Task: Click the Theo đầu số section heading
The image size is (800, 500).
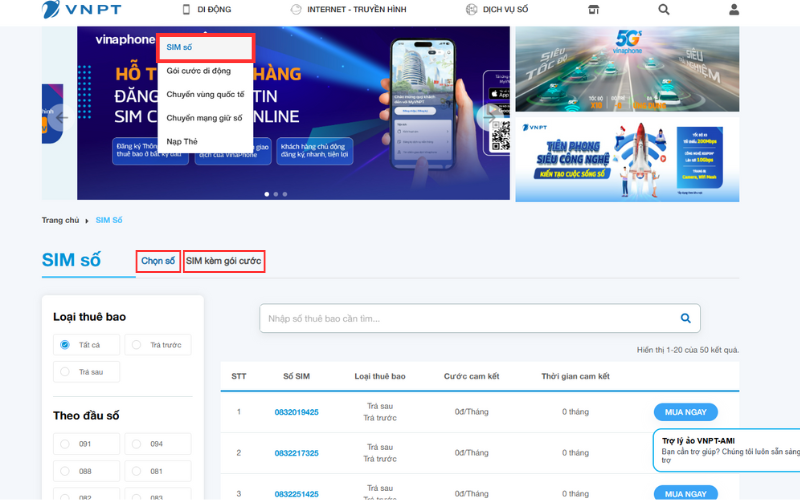Action: pos(86,415)
